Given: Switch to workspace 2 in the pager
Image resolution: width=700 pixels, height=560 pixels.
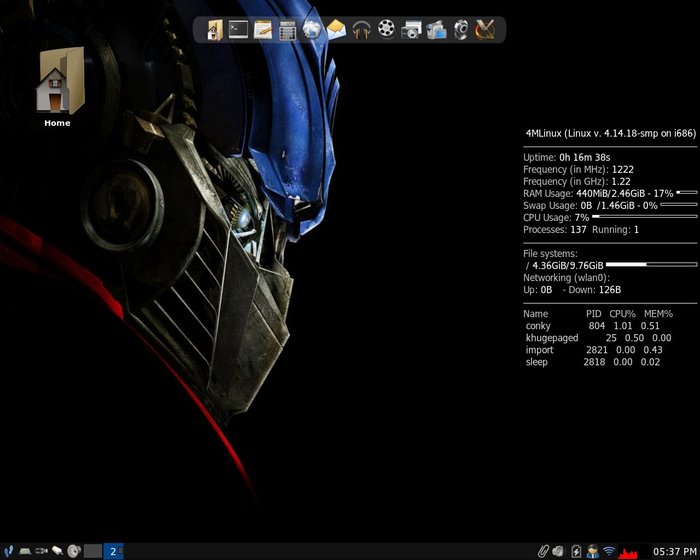Looking at the screenshot, I should coord(113,551).
